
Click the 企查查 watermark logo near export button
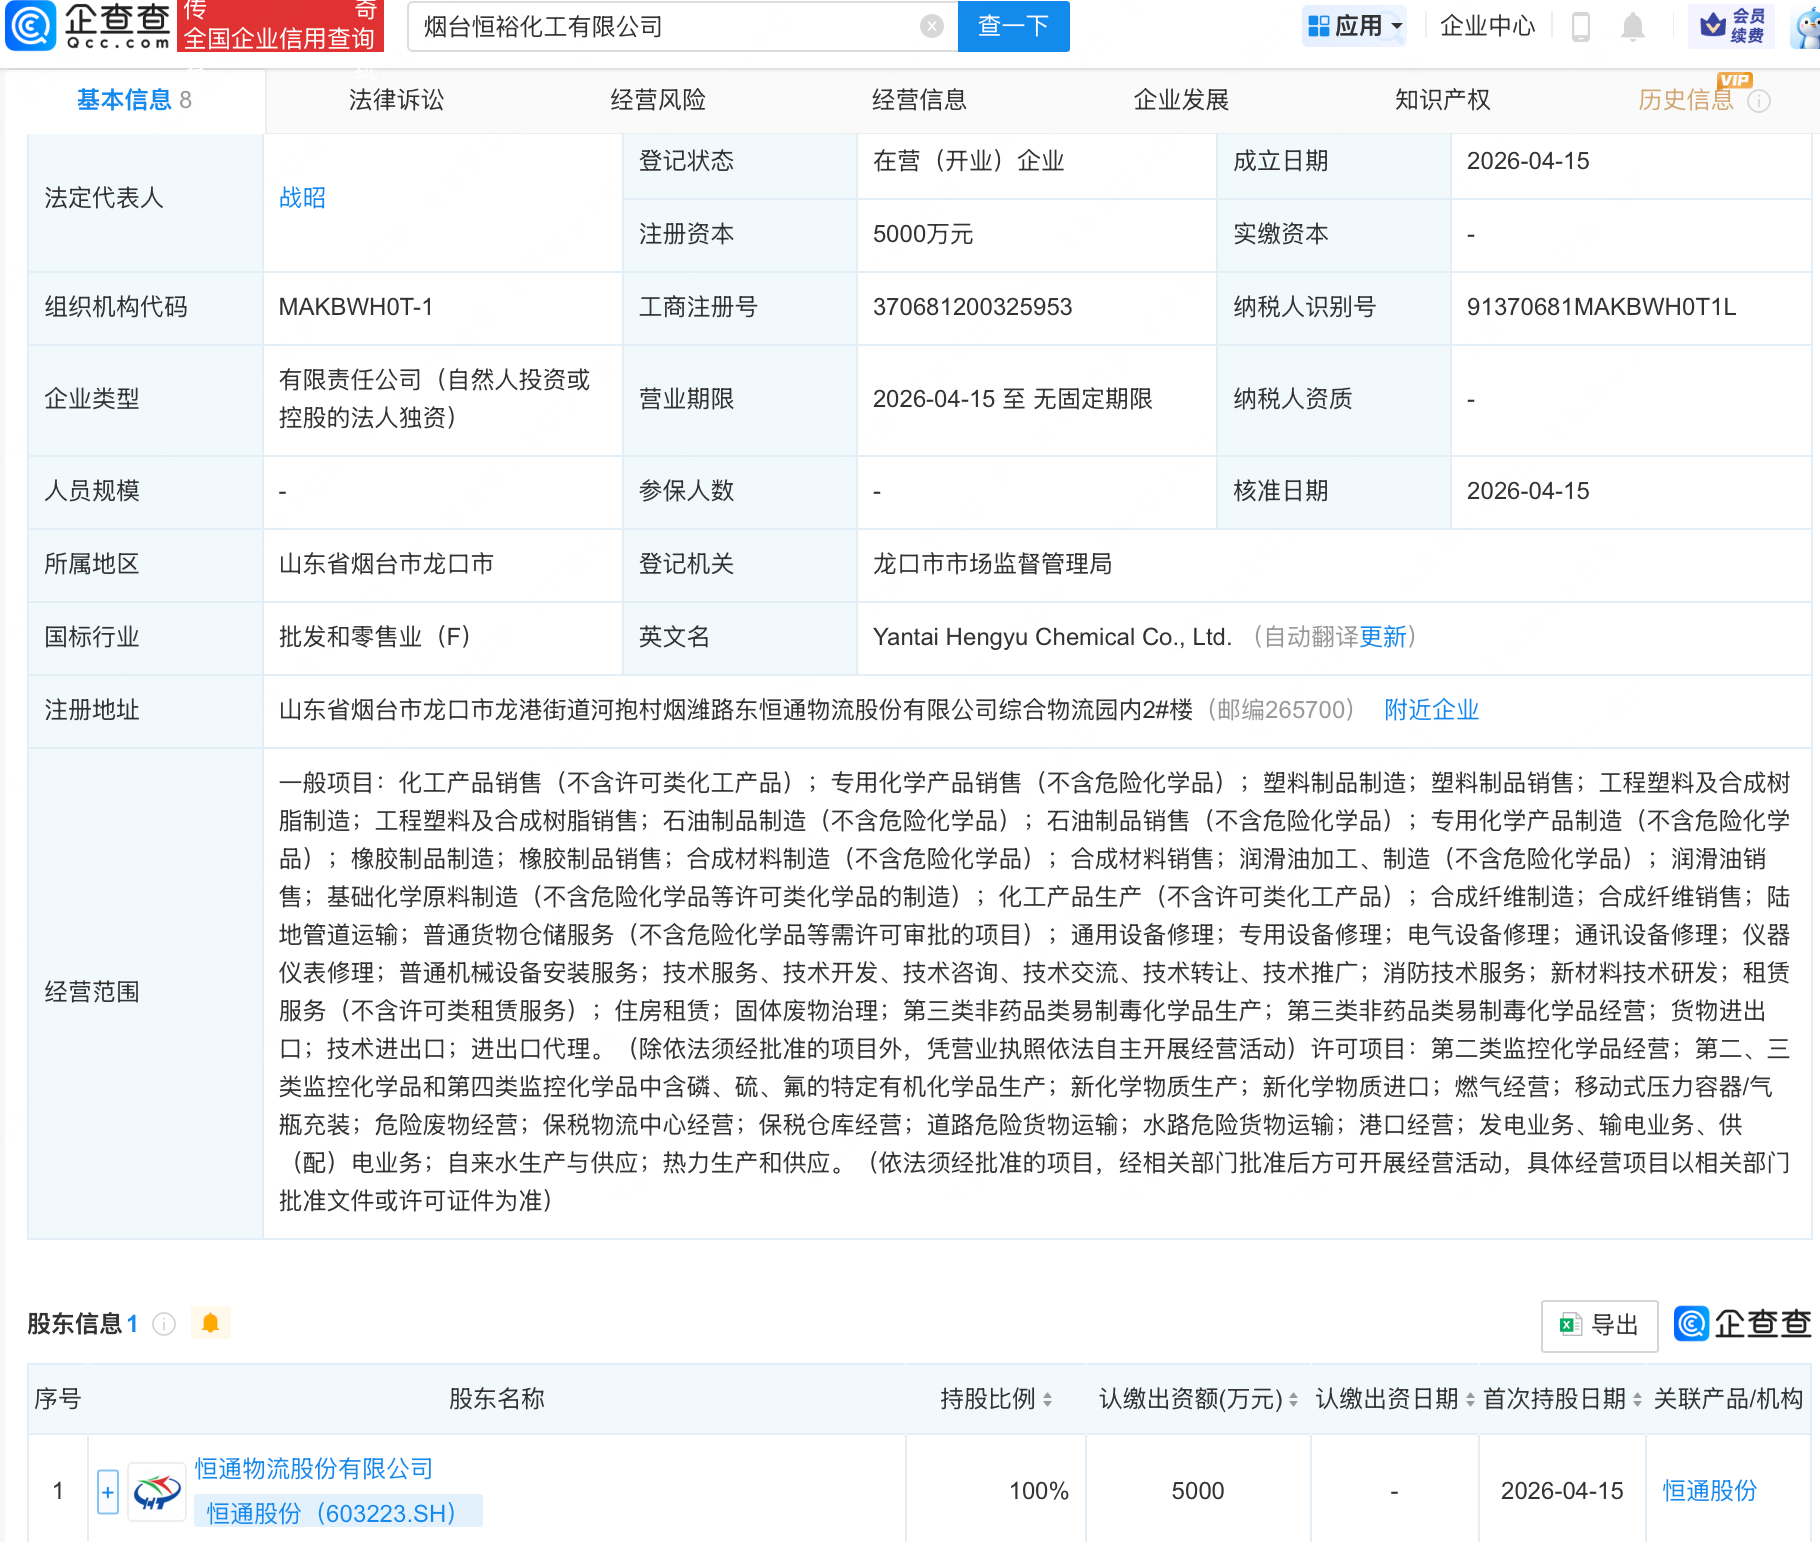1740,1324
